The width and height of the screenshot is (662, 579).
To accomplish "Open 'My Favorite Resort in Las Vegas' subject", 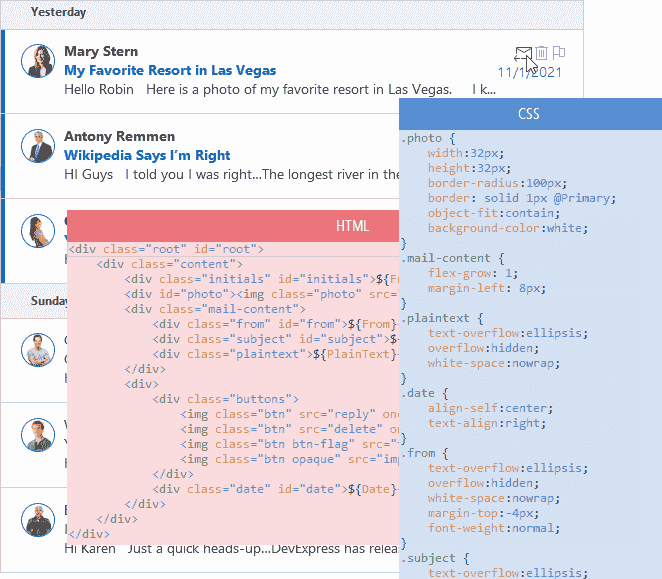I will pyautogui.click(x=170, y=70).
